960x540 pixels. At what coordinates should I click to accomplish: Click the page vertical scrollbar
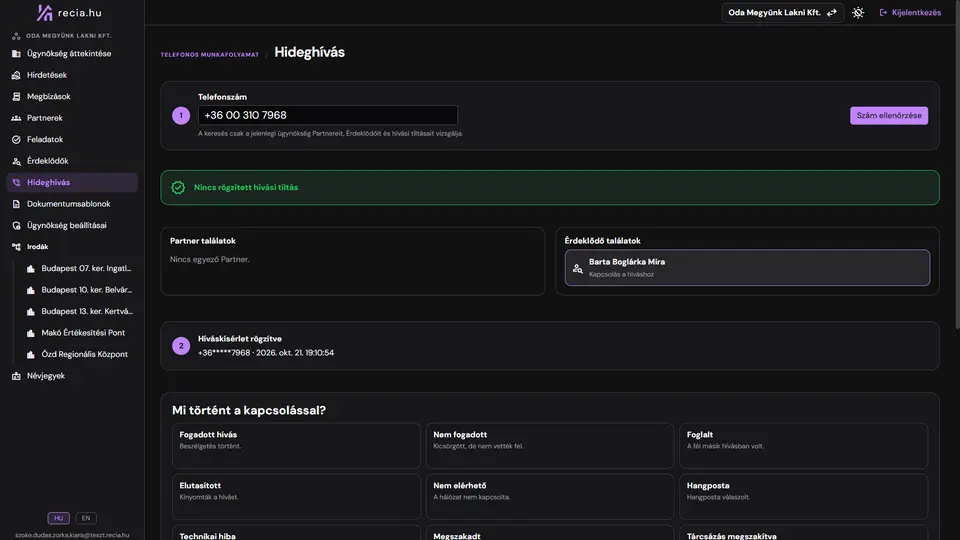tap(956, 165)
